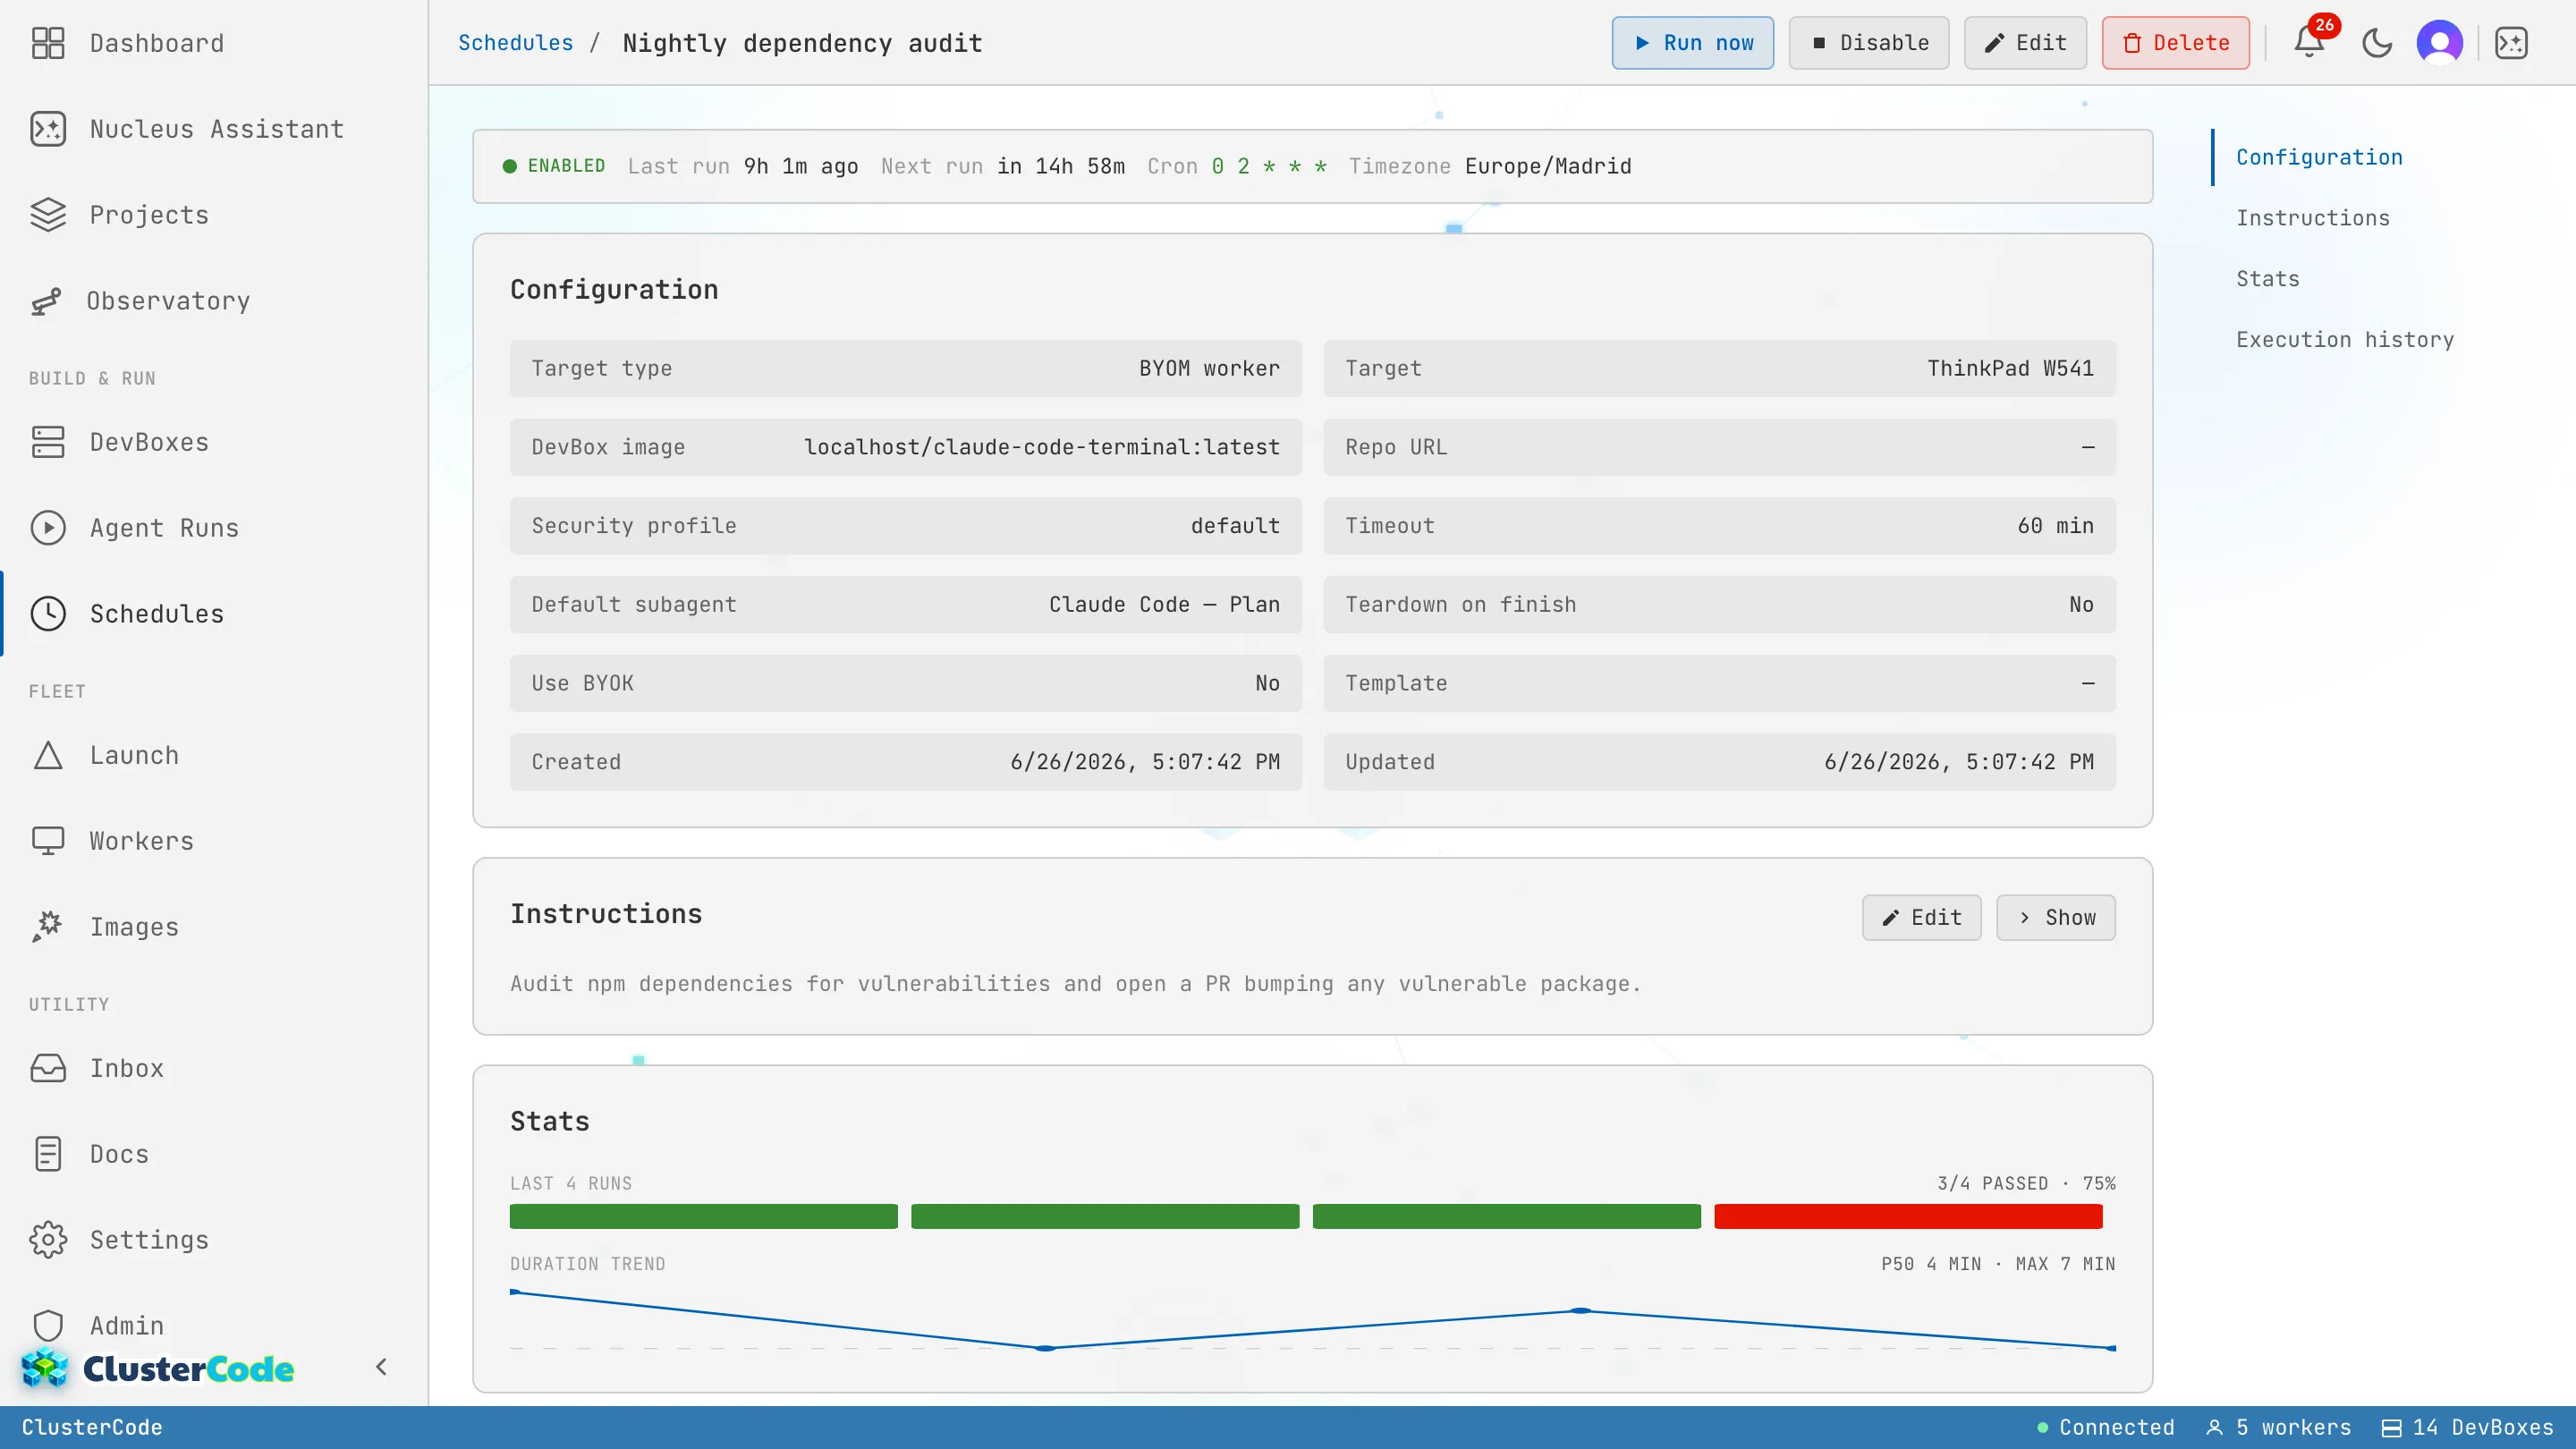Click the BYOM worker target type value
The image size is (2576, 1449).
pyautogui.click(x=1209, y=368)
